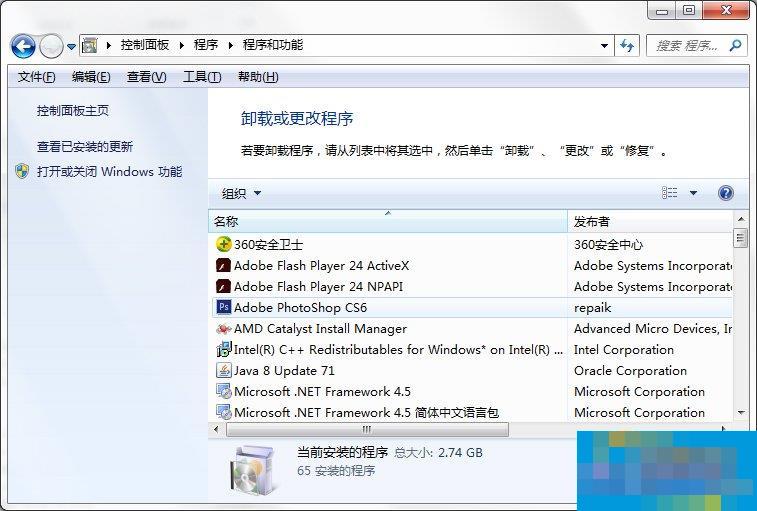Screen dimensions: 757x511
Task: Click the Adobe PhotoShop CS6 Ps icon
Action: coord(223,307)
